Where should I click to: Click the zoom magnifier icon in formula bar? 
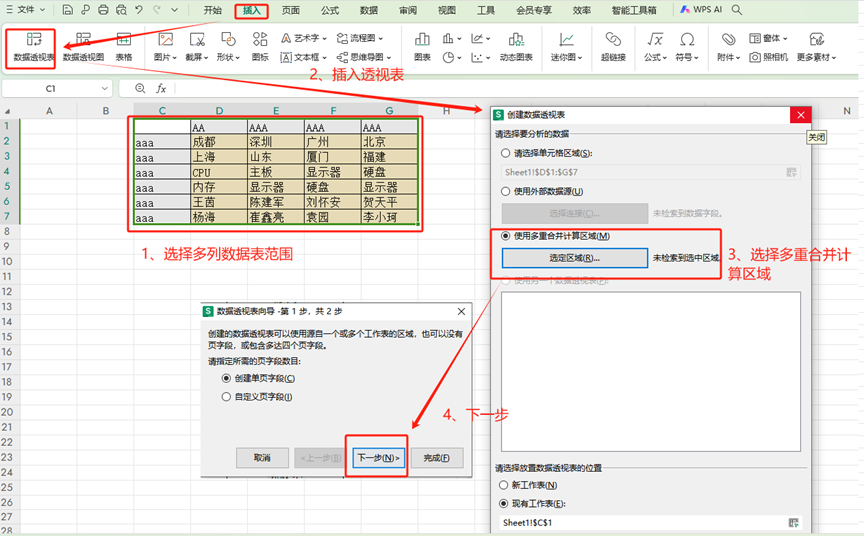140,88
